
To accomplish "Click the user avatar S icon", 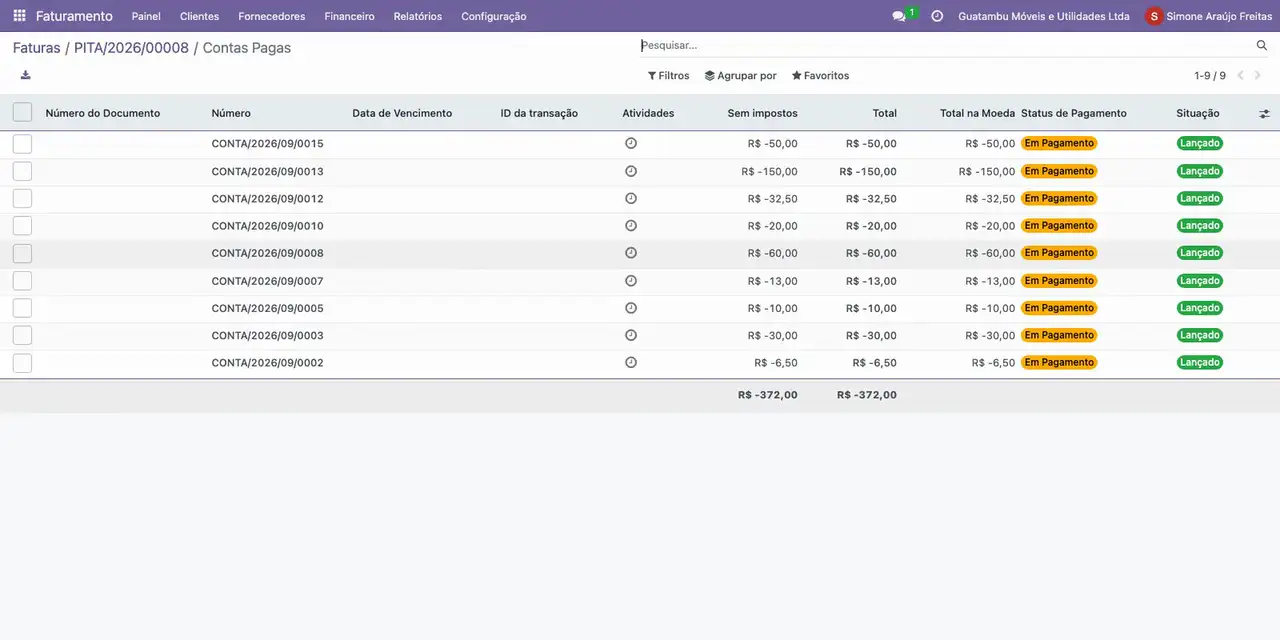I will (x=1154, y=16).
